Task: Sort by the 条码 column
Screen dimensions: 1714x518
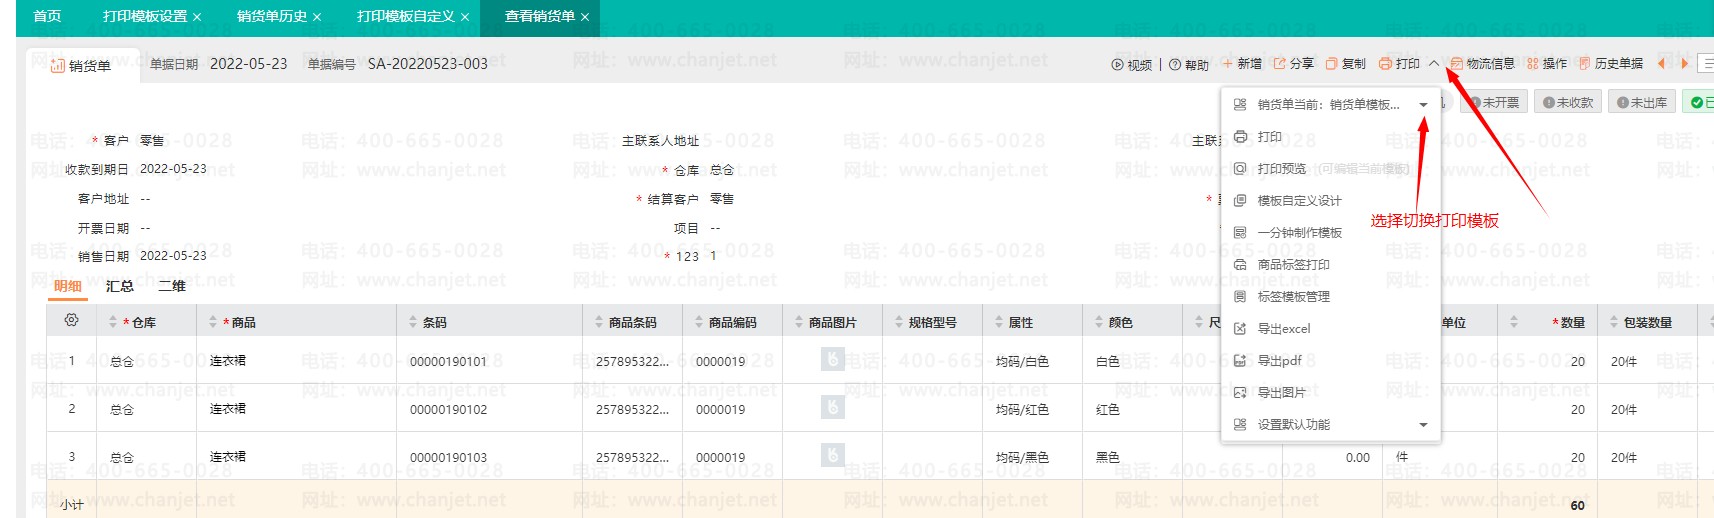Action: point(413,322)
